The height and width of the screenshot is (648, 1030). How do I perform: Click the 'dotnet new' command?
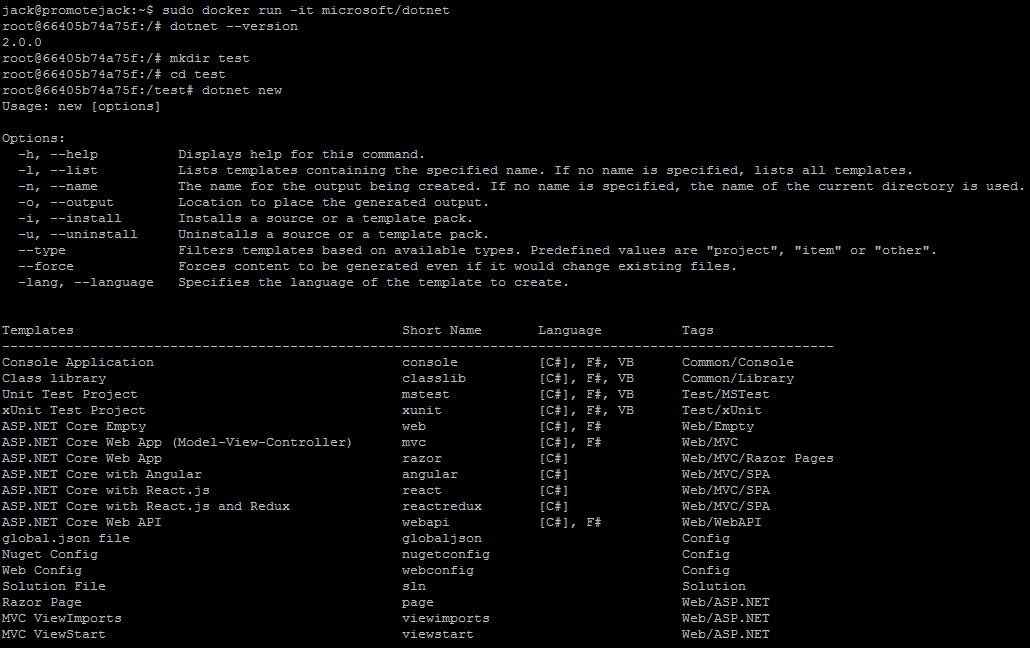click(x=242, y=90)
